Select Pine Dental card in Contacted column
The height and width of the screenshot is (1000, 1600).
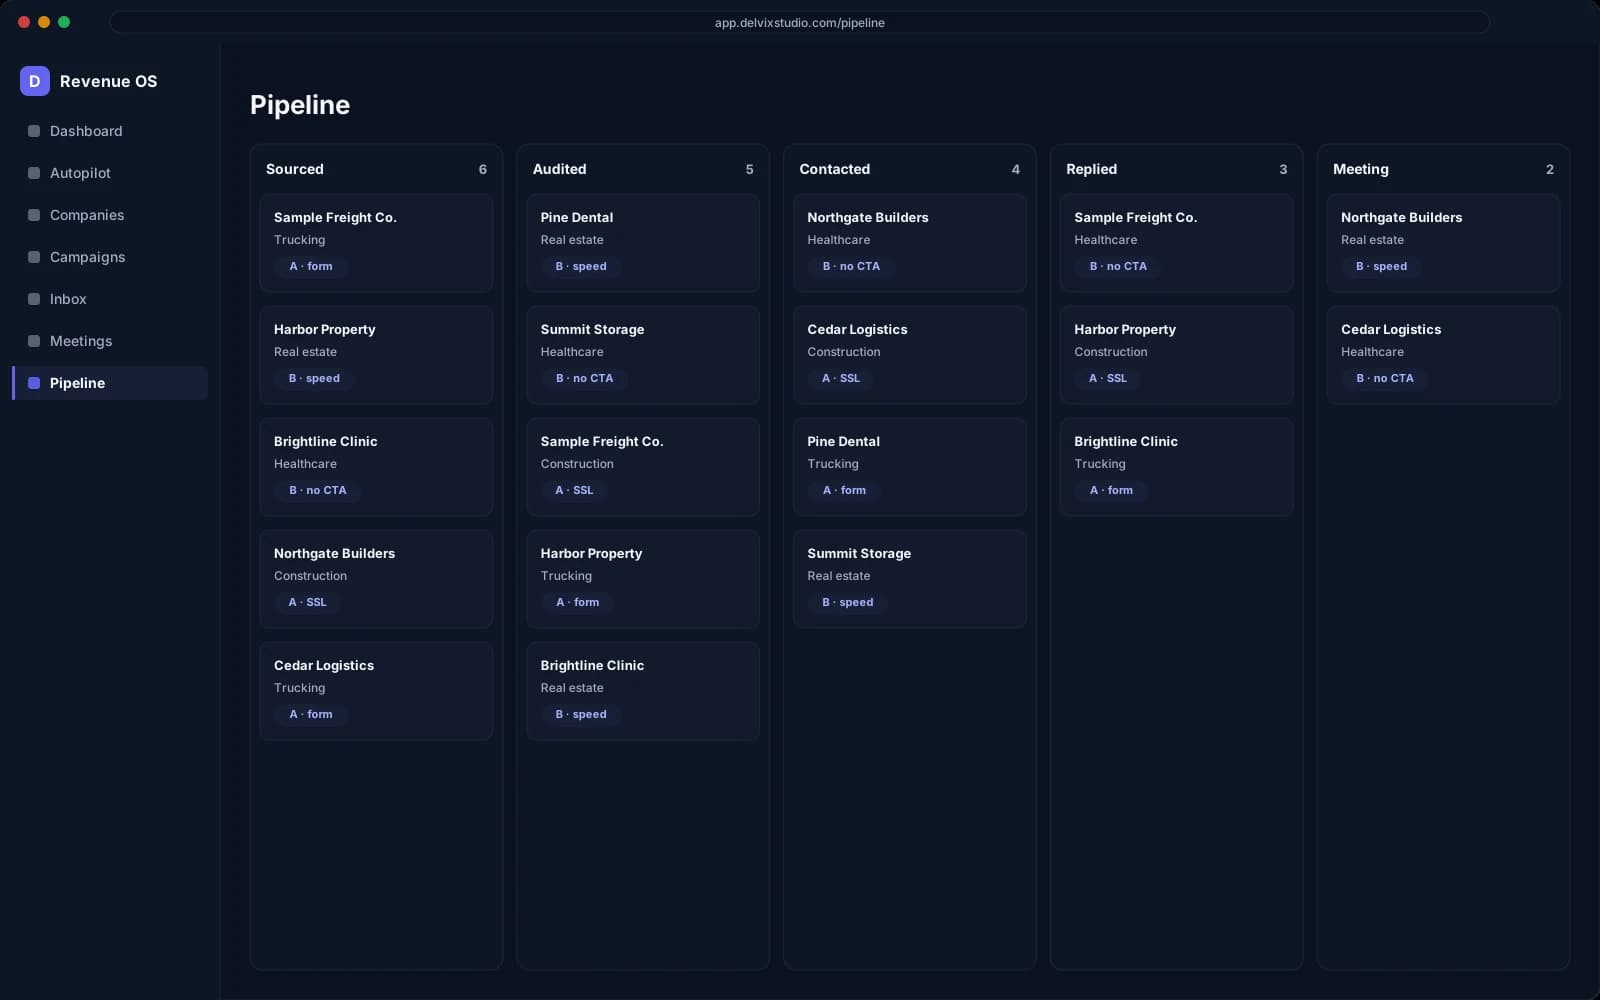click(910, 467)
